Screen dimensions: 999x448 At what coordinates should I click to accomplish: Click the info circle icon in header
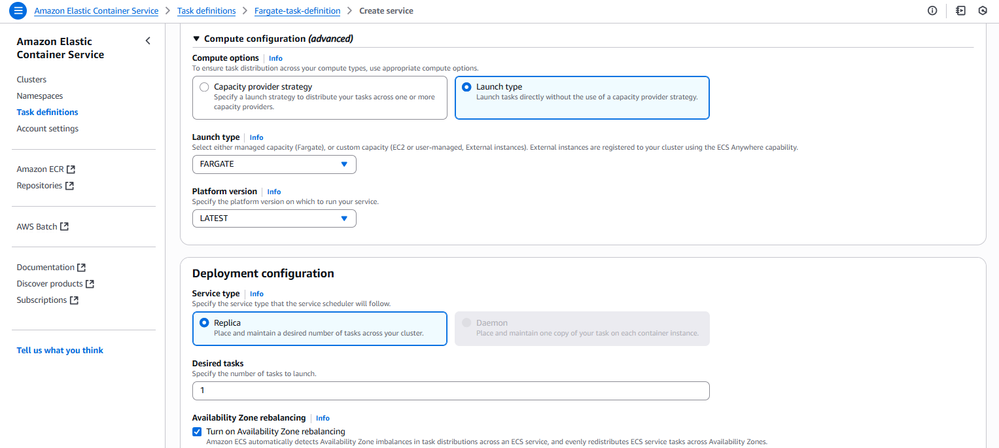coord(932,11)
